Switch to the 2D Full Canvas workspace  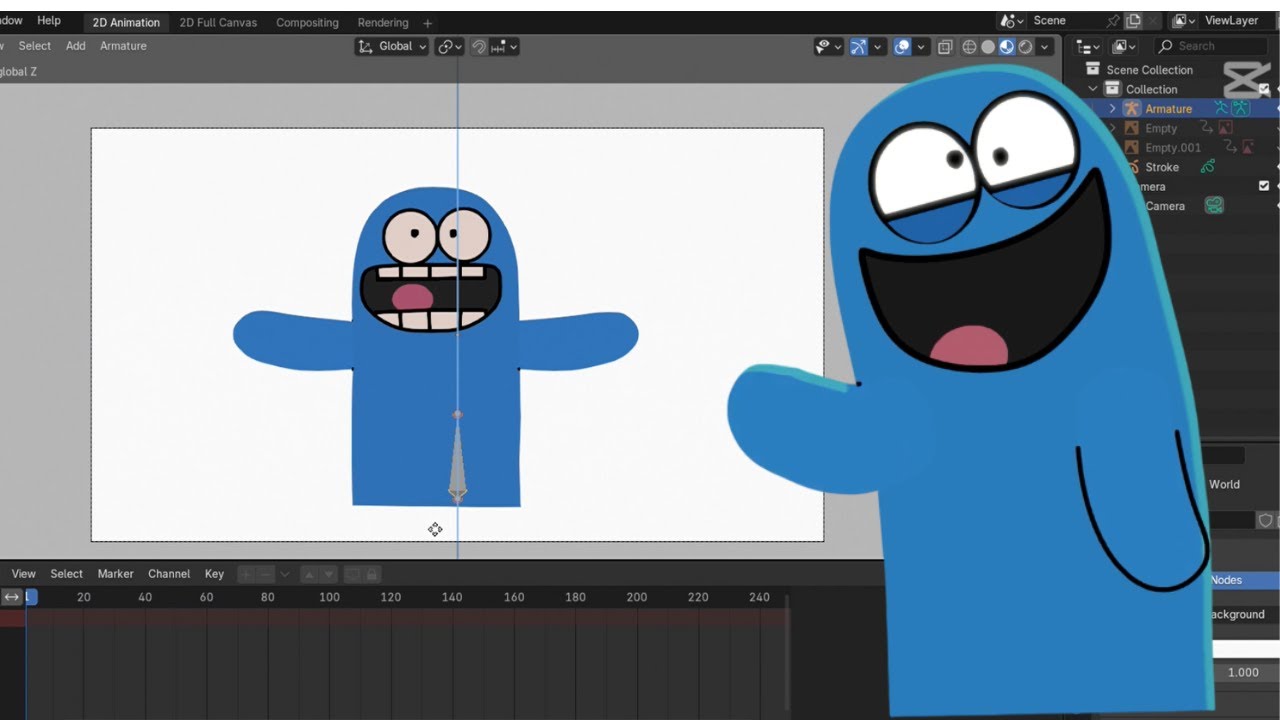(x=218, y=22)
